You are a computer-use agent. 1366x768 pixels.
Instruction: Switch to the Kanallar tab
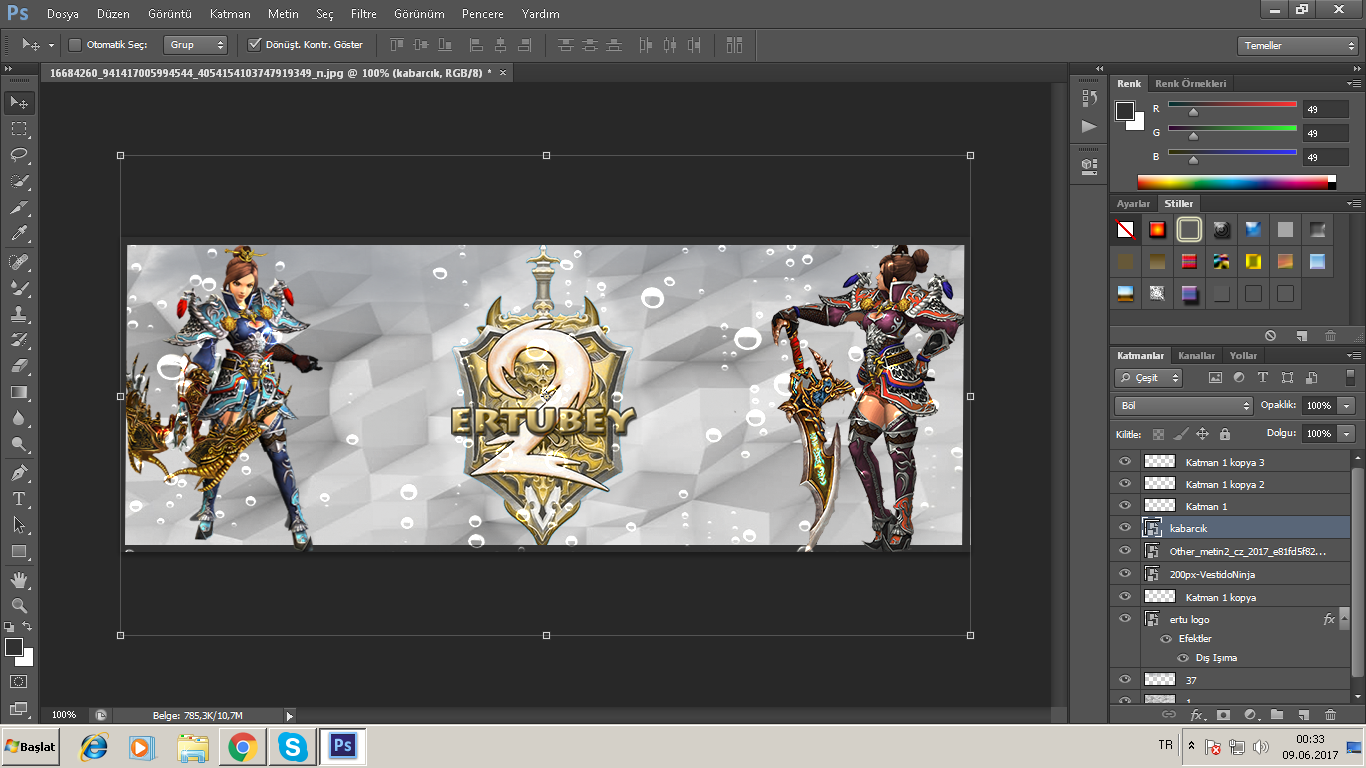click(1196, 356)
